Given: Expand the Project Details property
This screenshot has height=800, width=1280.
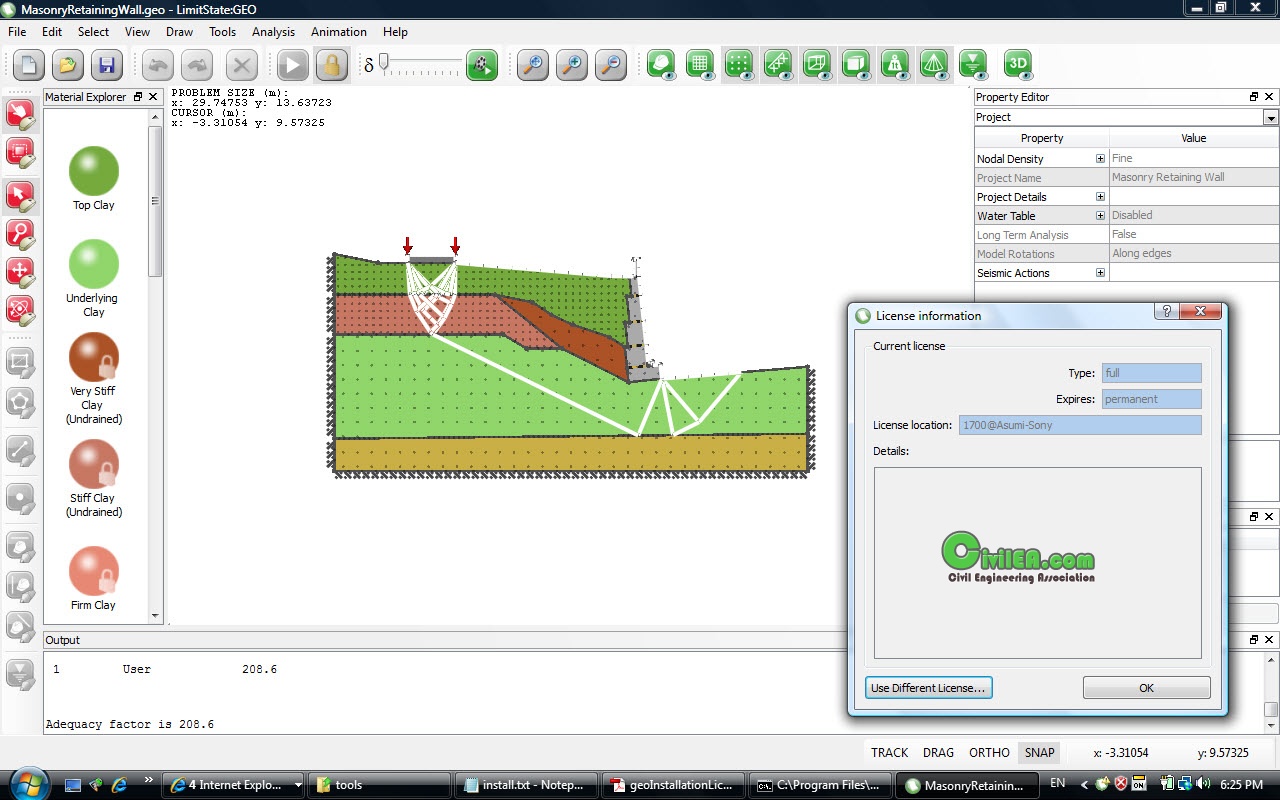Looking at the screenshot, I should point(1100,197).
